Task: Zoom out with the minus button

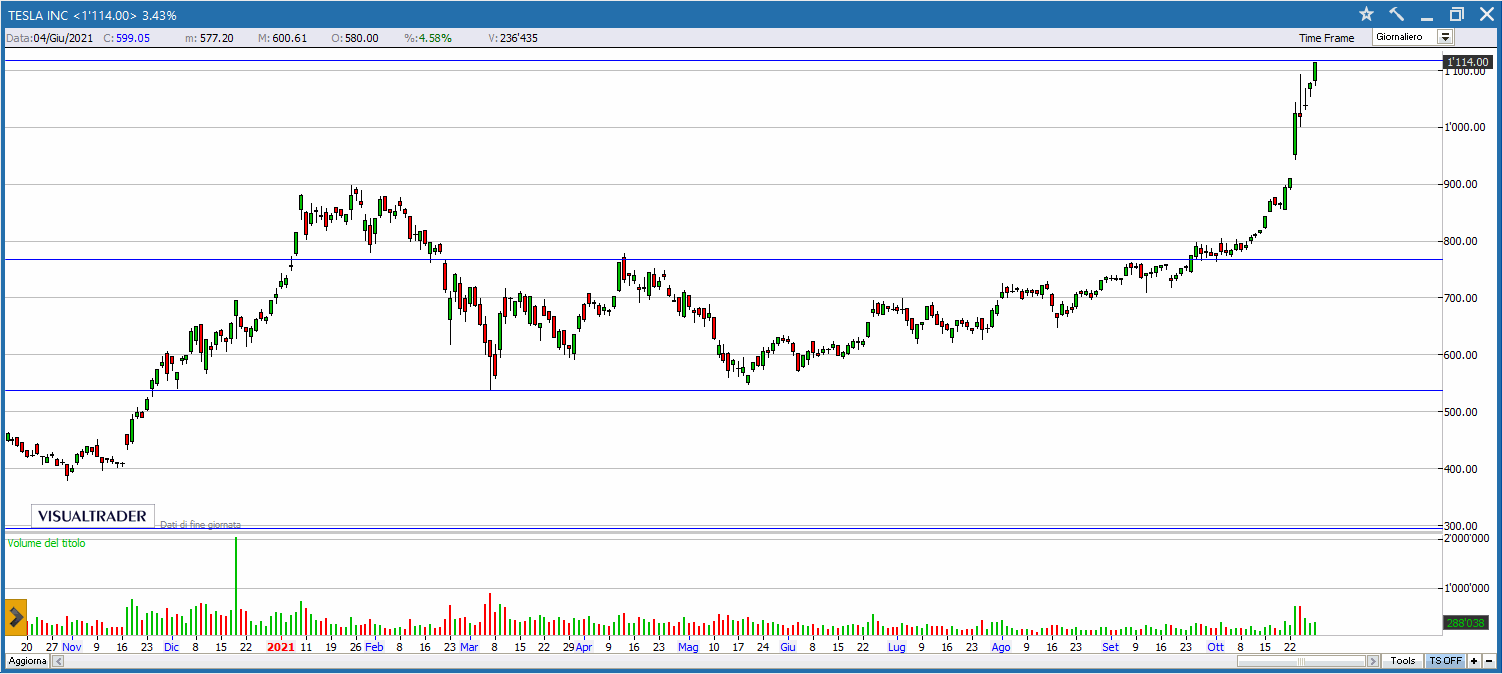Action: click(x=1488, y=661)
